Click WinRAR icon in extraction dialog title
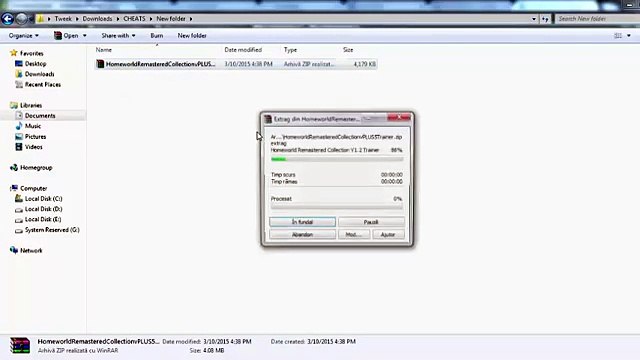Image resolution: width=640 pixels, height=360 pixels. pos(268,119)
